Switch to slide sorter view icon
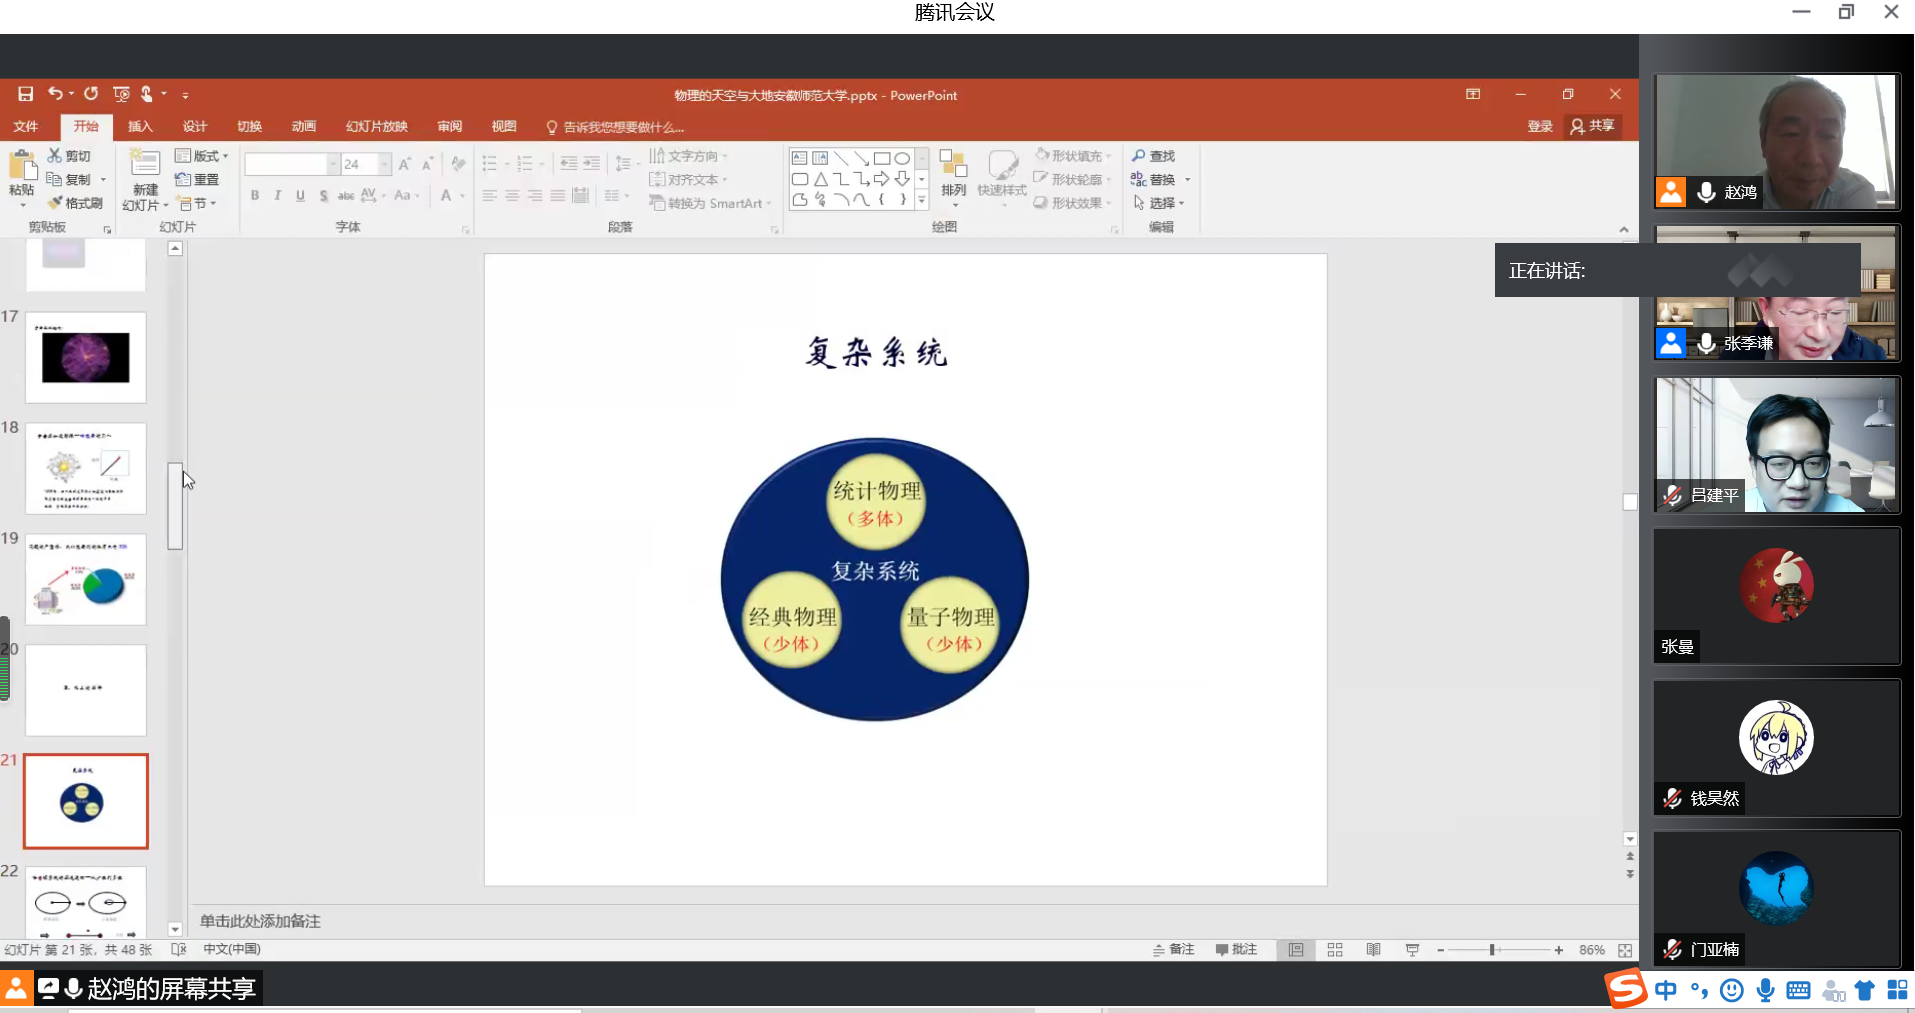 pos(1335,950)
